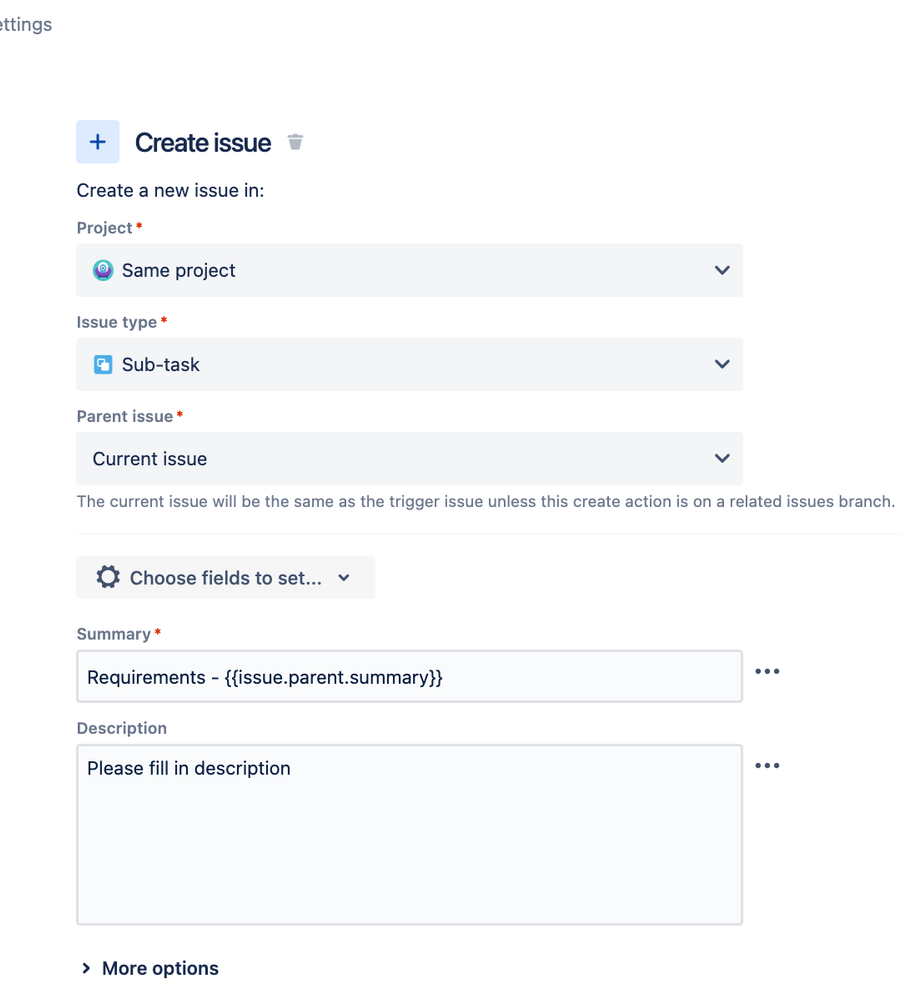Click the partially visible Settings link at top

tap(26, 24)
